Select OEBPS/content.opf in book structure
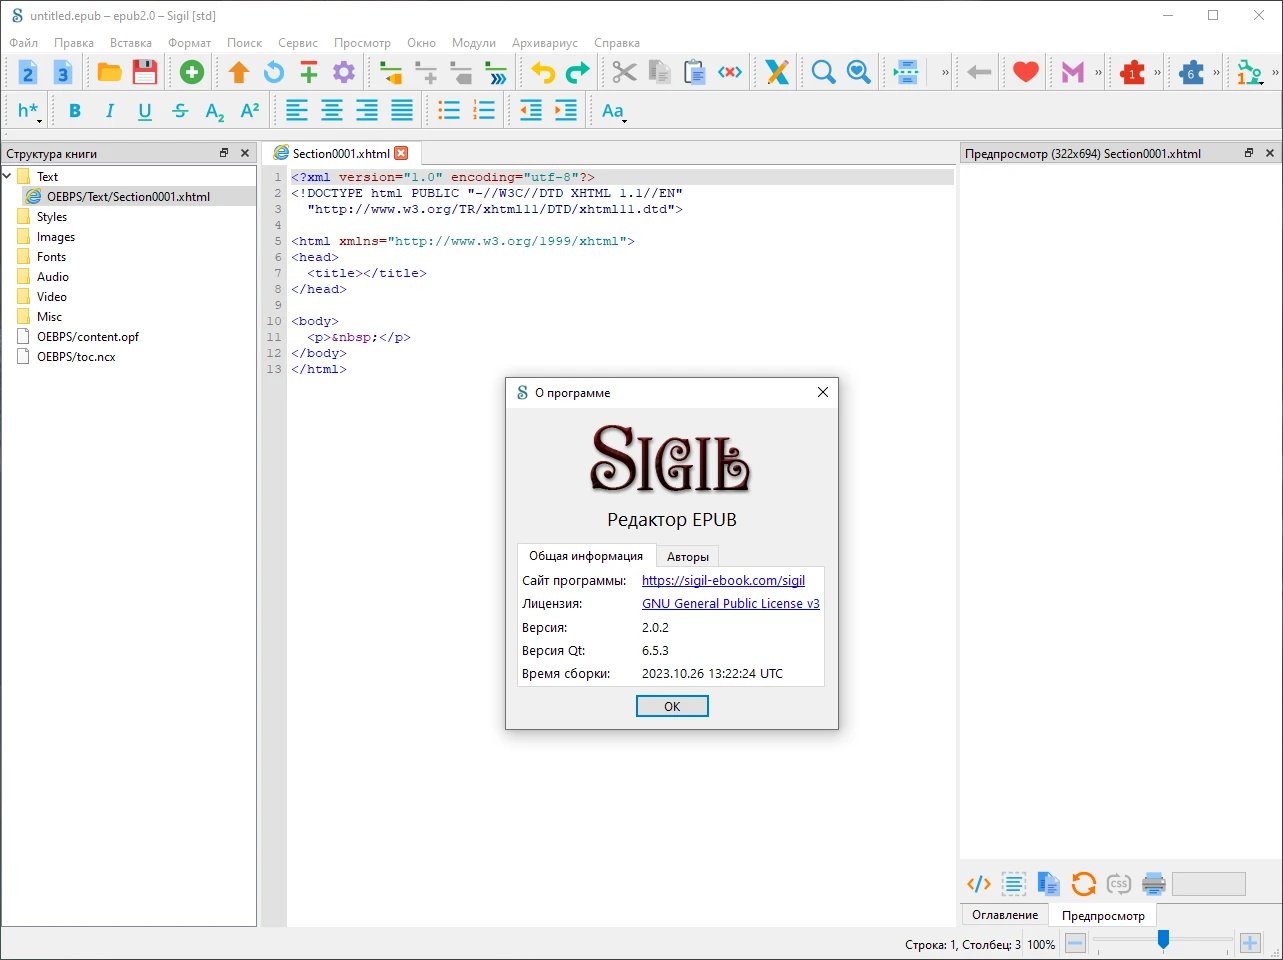Image resolution: width=1283 pixels, height=960 pixels. (88, 337)
